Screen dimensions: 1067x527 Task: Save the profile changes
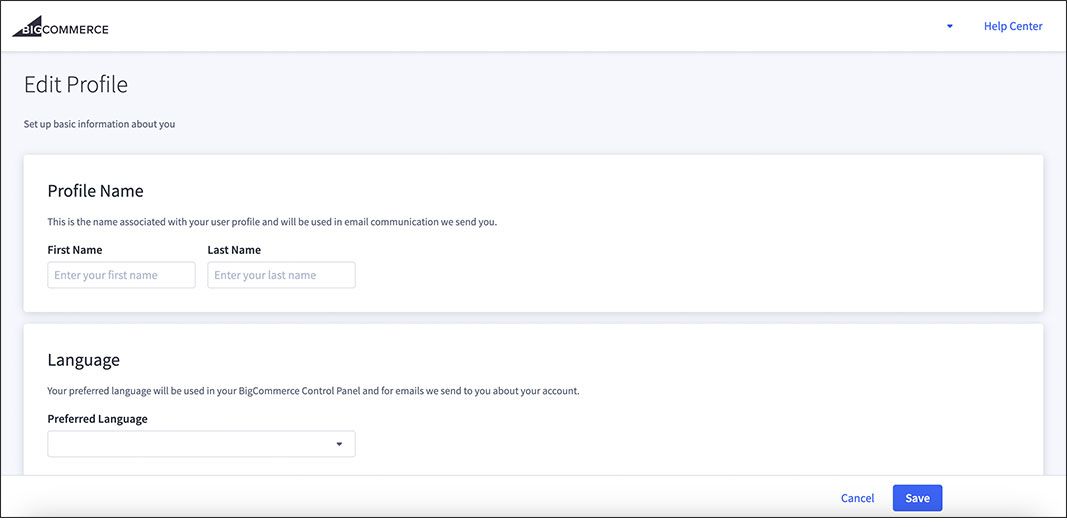(x=916, y=498)
